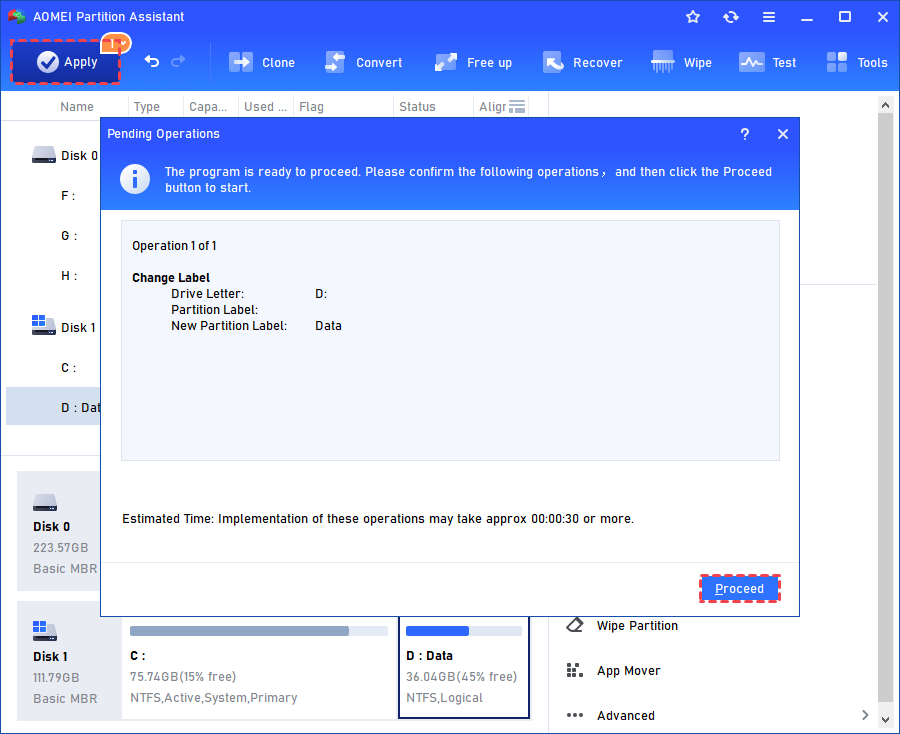
Task: Select Disk 1 in partition list
Action: click(x=64, y=327)
